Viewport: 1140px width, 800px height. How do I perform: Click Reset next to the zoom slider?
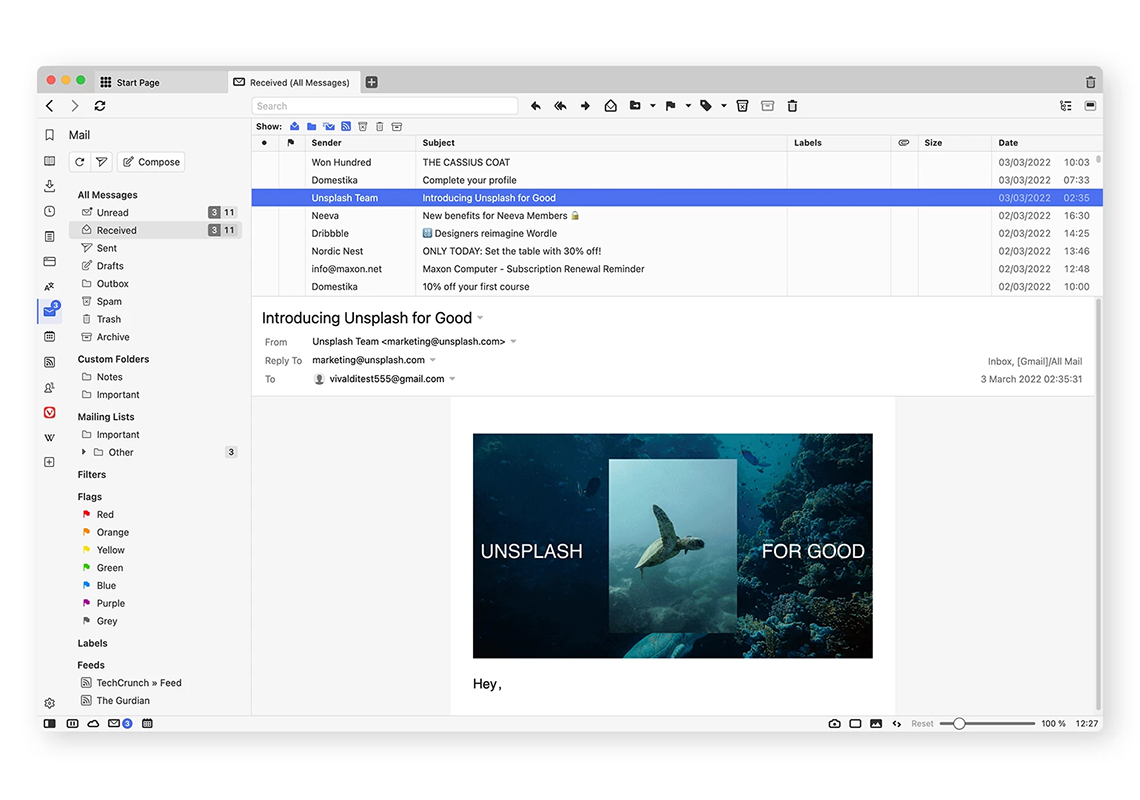pos(922,723)
